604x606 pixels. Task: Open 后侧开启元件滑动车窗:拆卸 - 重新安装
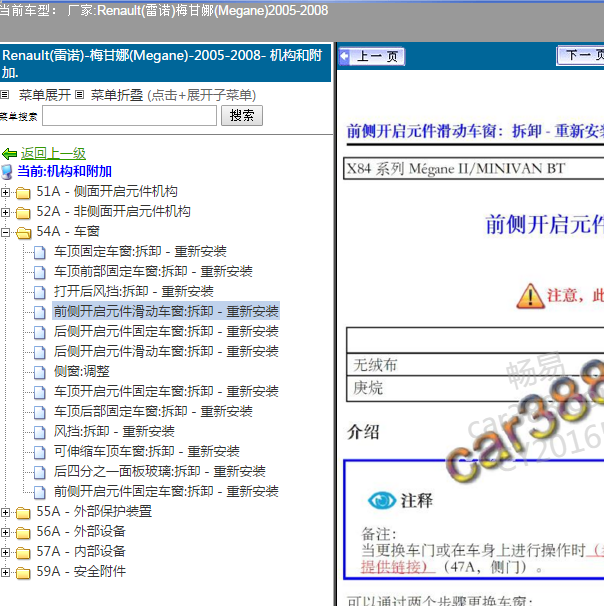click(x=166, y=352)
